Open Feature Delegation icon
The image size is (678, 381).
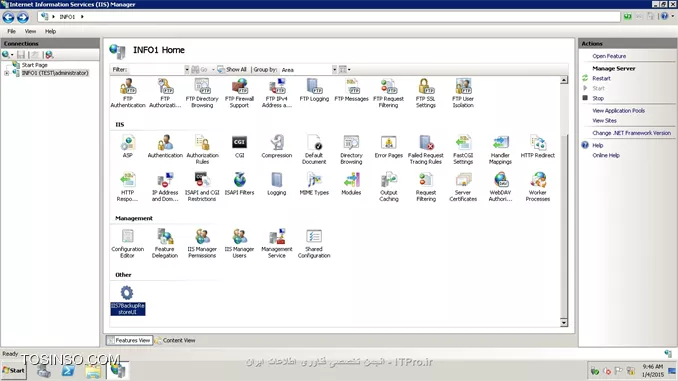tap(165, 243)
